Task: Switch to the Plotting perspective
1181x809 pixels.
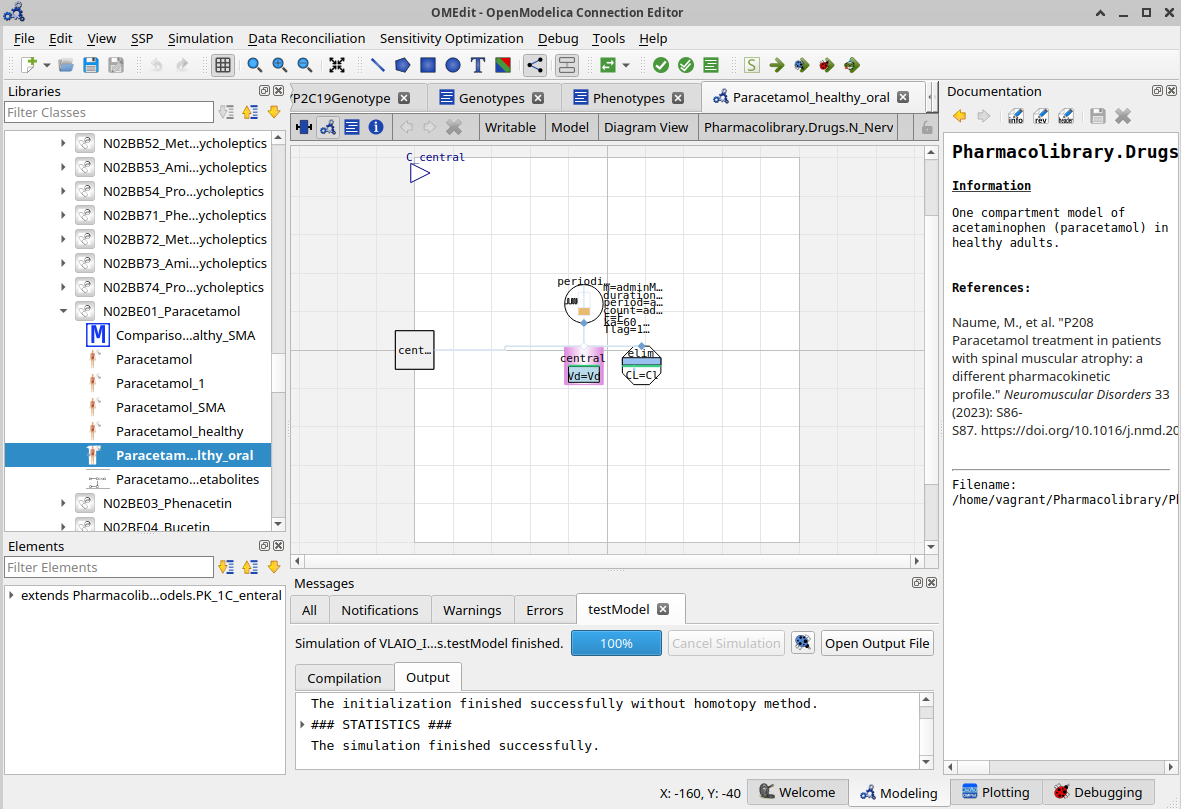Action: tap(995, 792)
